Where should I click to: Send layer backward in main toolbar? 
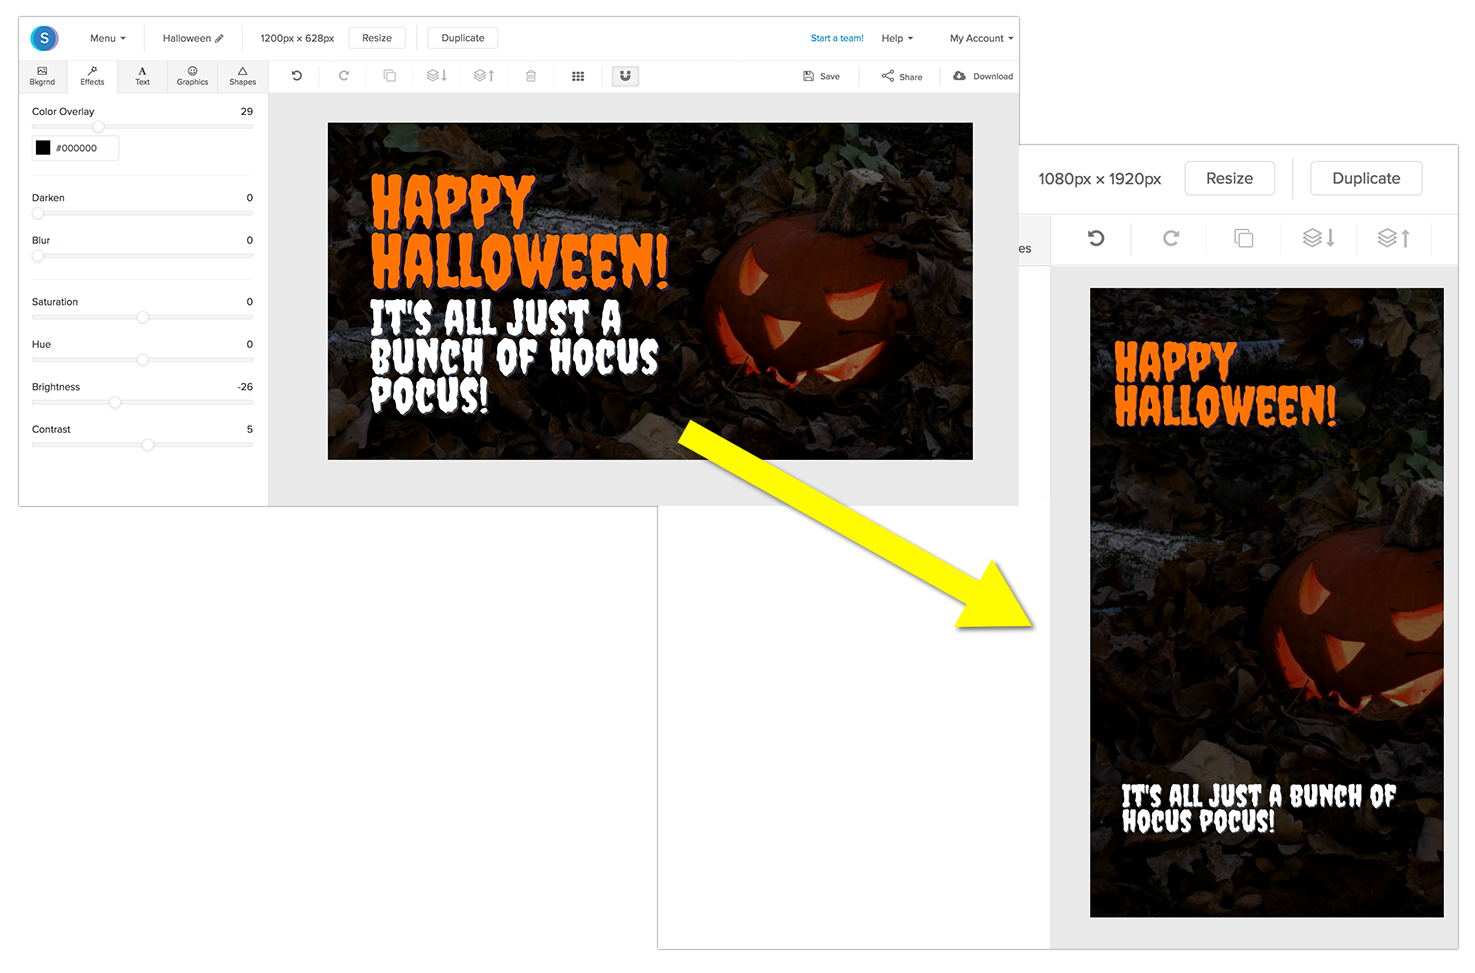tap(437, 76)
